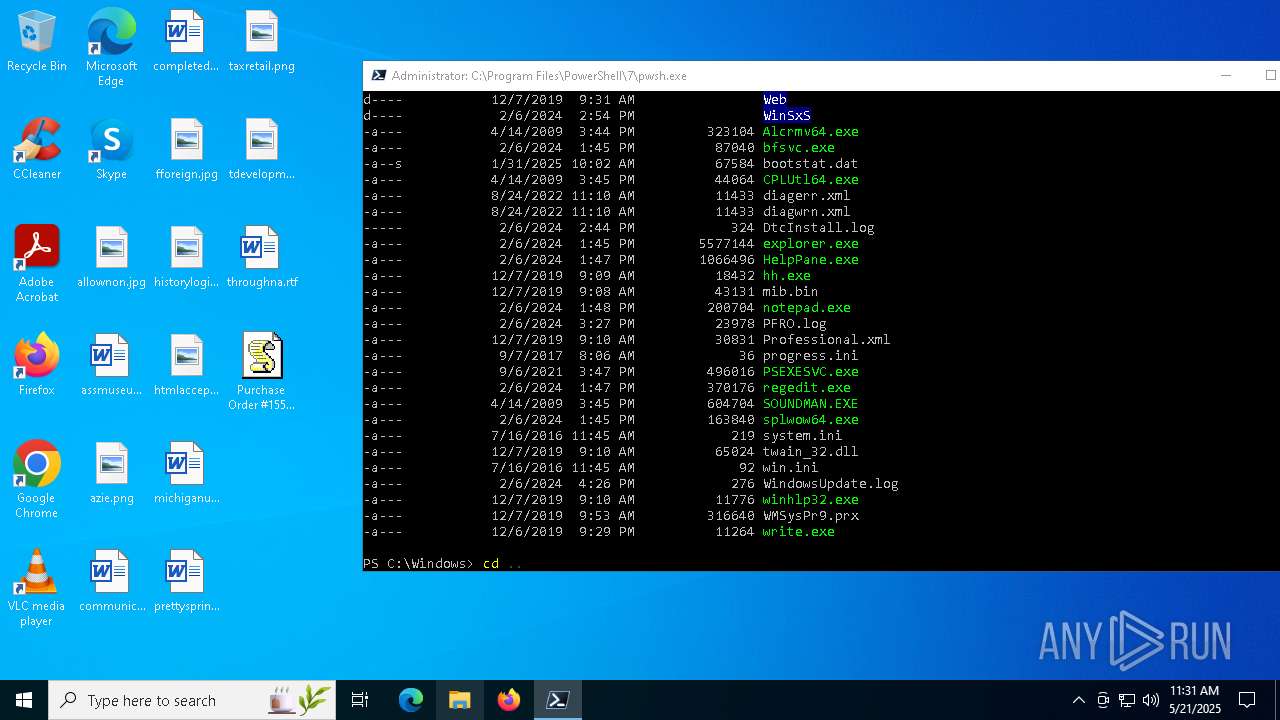Launch Edge from the taskbar

coord(411,700)
